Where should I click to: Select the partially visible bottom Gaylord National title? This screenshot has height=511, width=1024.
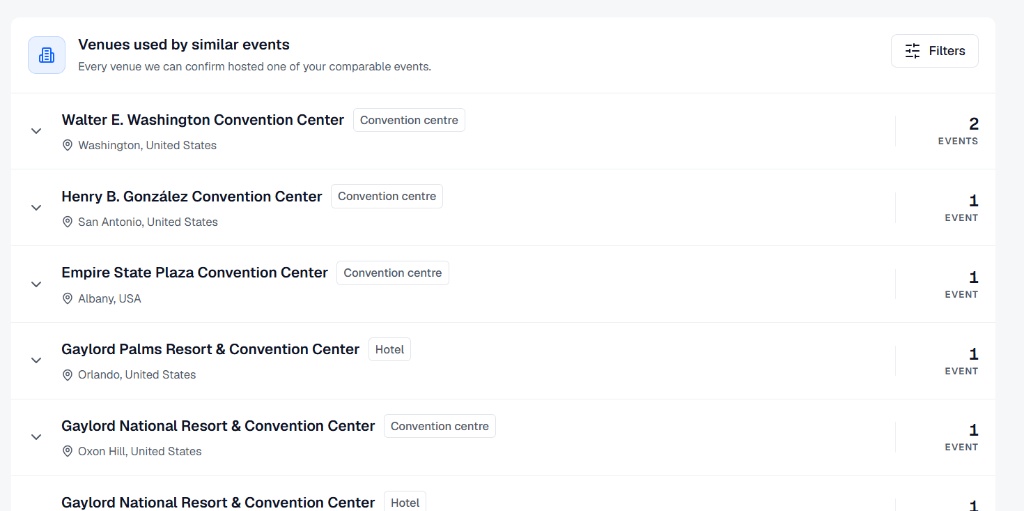click(x=218, y=503)
